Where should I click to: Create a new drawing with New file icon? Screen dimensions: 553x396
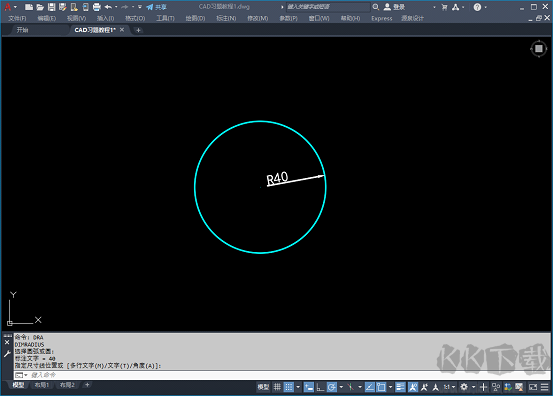[29, 7]
